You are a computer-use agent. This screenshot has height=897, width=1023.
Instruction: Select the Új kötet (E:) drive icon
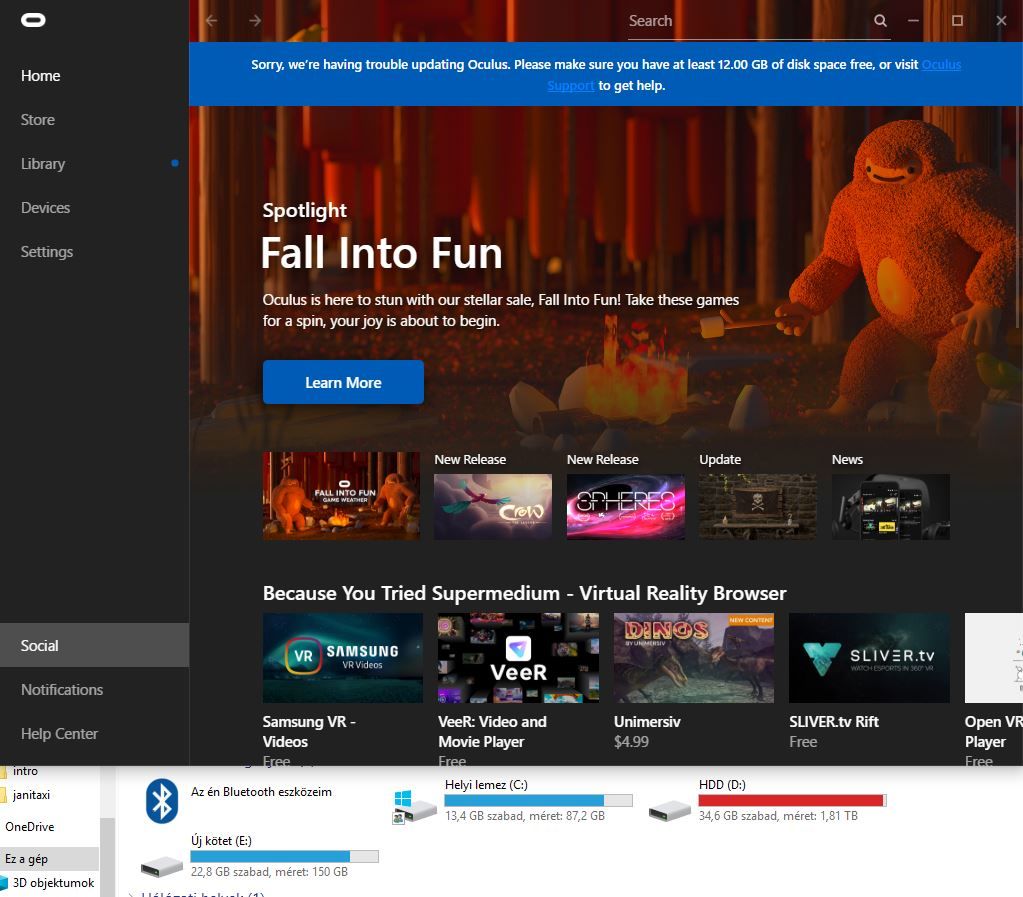[162, 866]
